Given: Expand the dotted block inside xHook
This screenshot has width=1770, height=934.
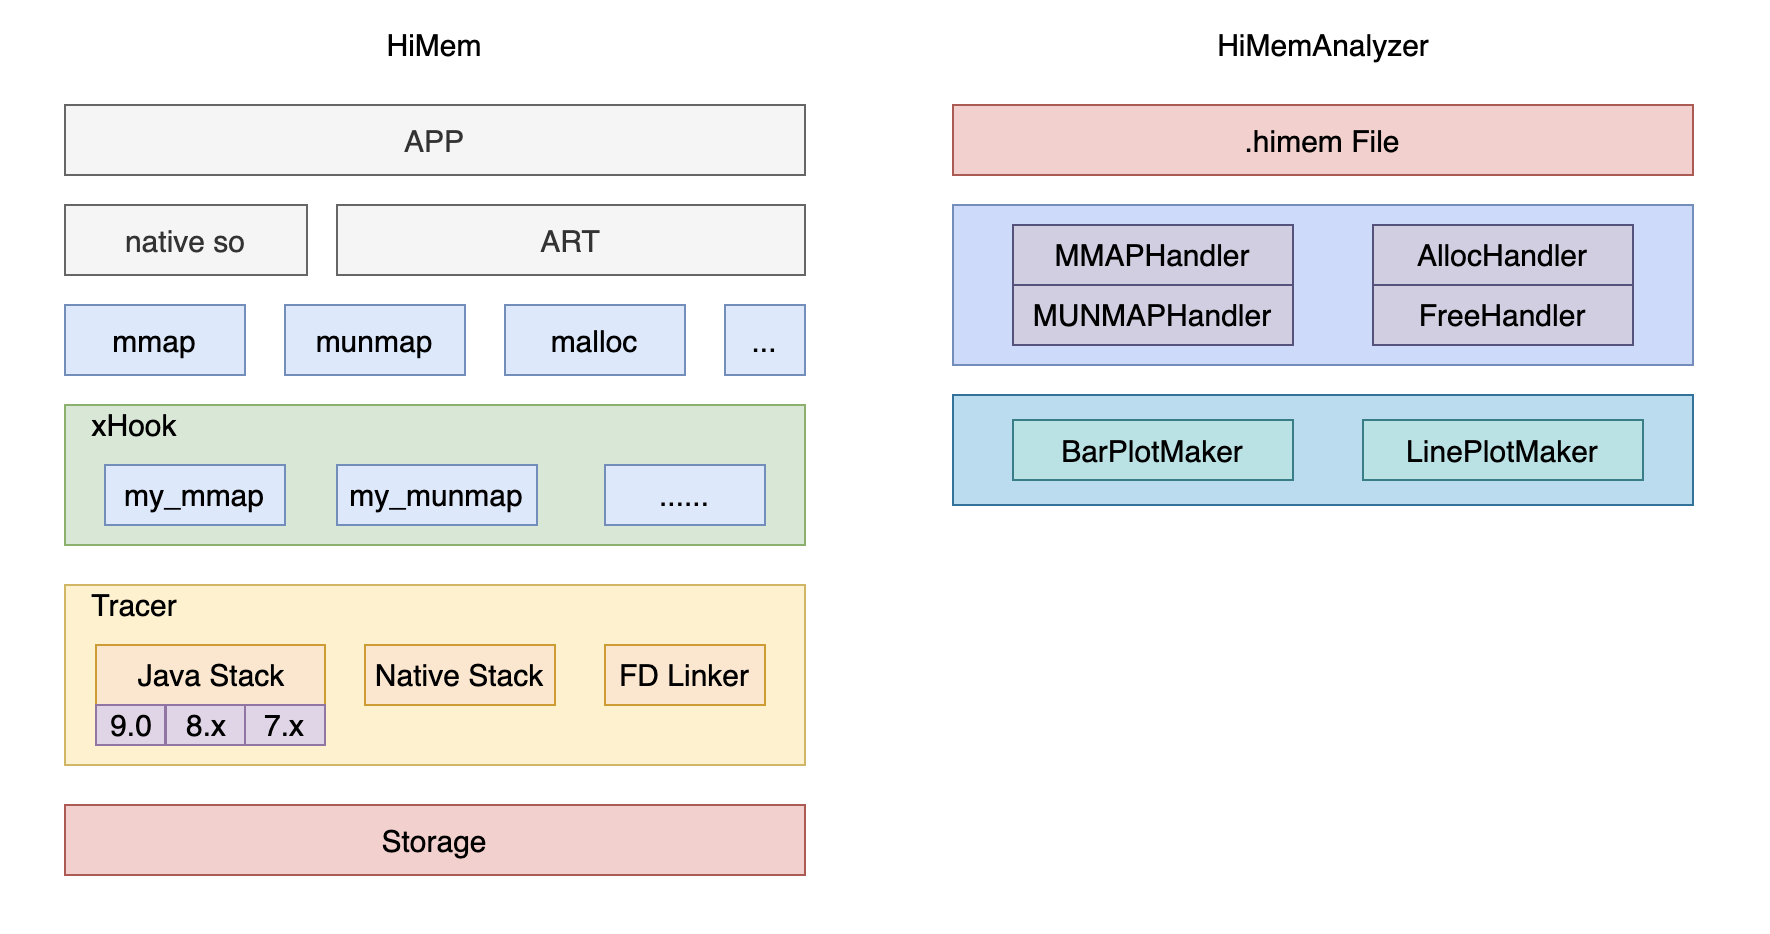Looking at the screenshot, I should (684, 494).
